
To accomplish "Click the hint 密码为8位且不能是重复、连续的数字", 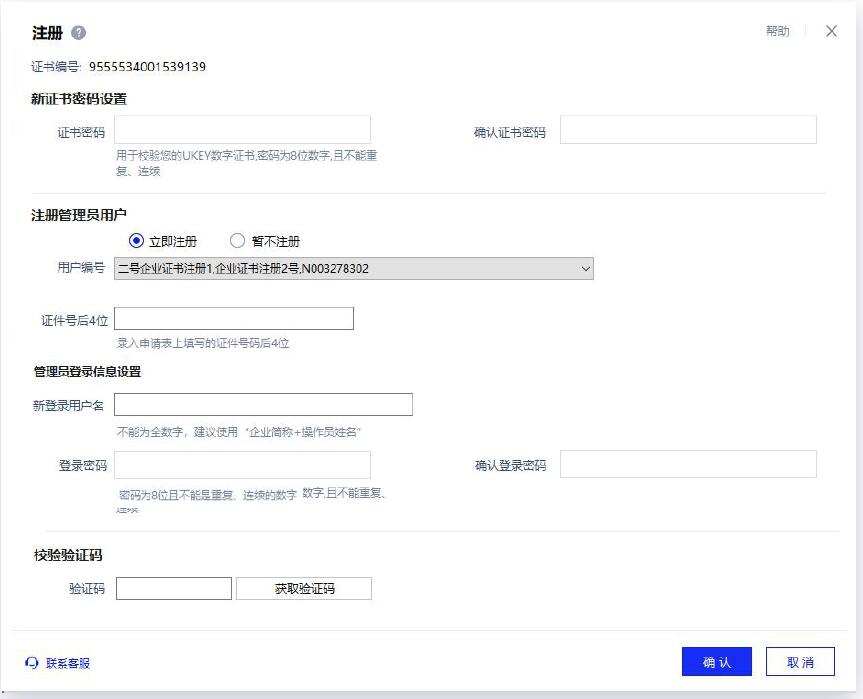I will (x=207, y=495).
